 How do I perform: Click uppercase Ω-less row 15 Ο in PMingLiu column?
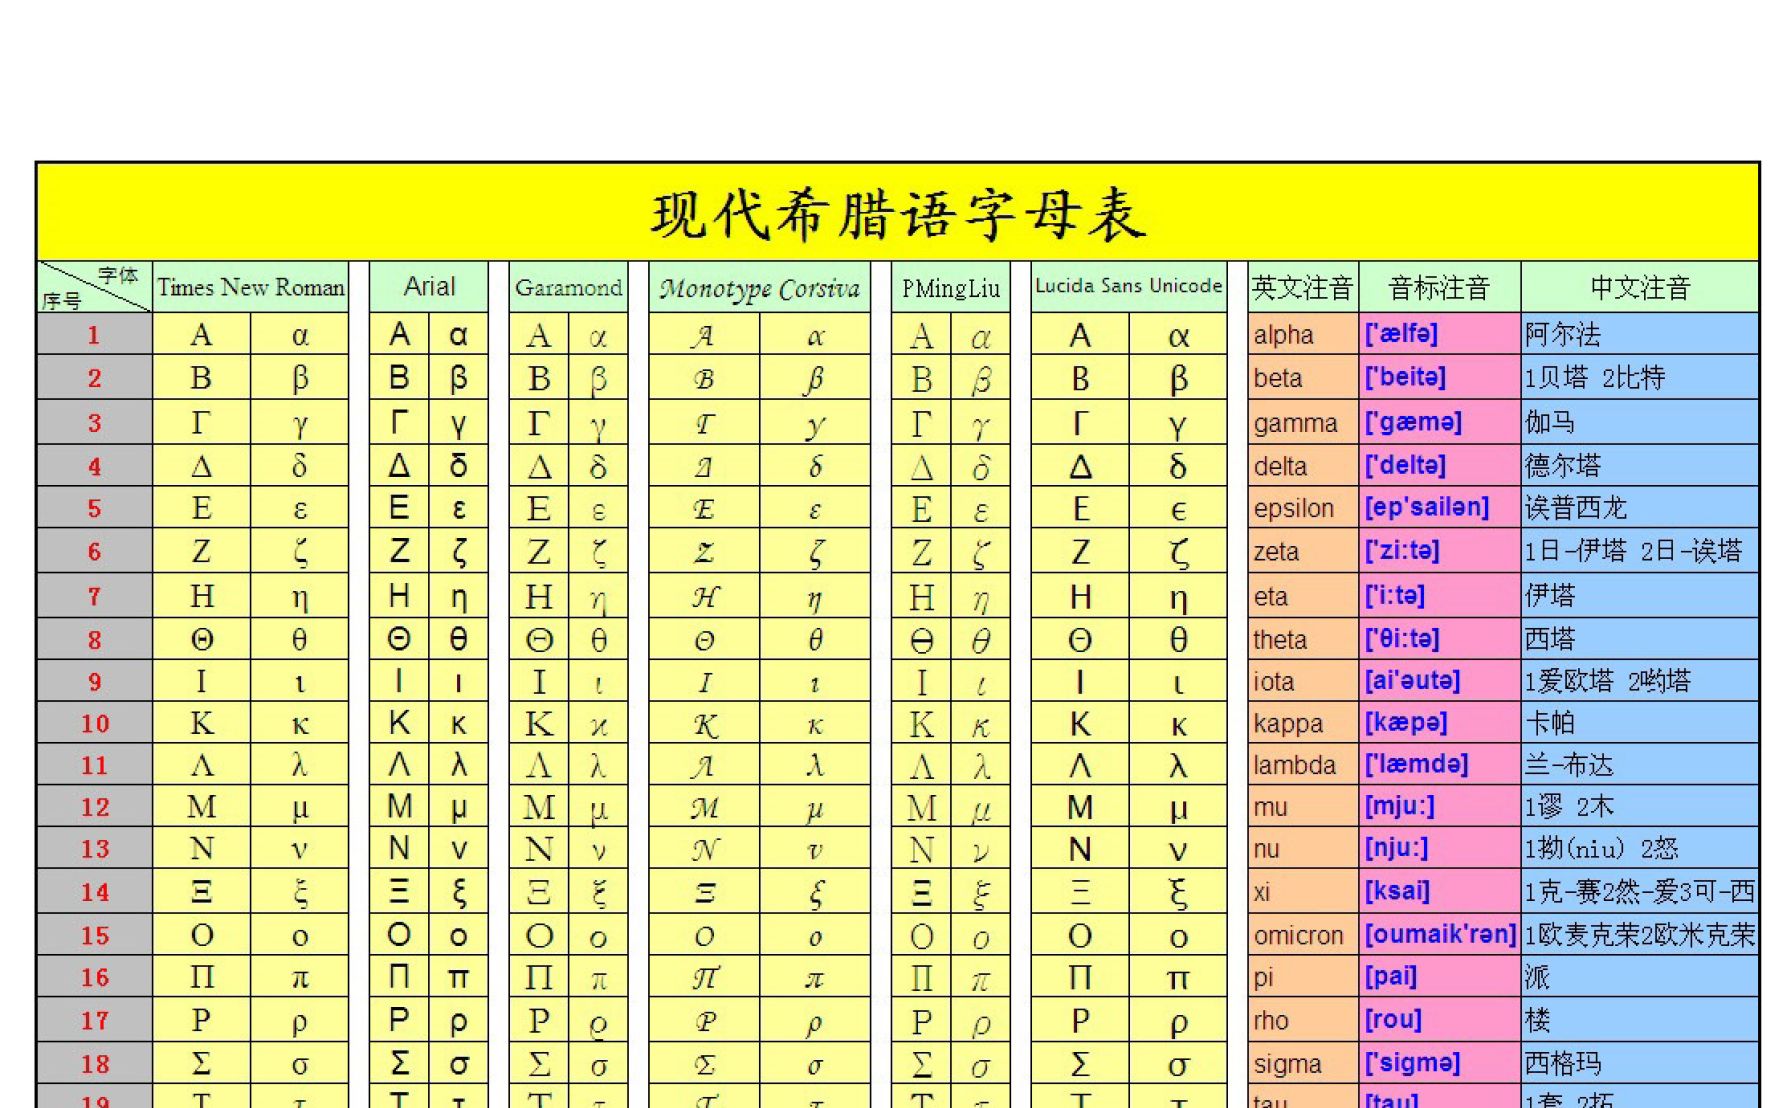point(921,935)
